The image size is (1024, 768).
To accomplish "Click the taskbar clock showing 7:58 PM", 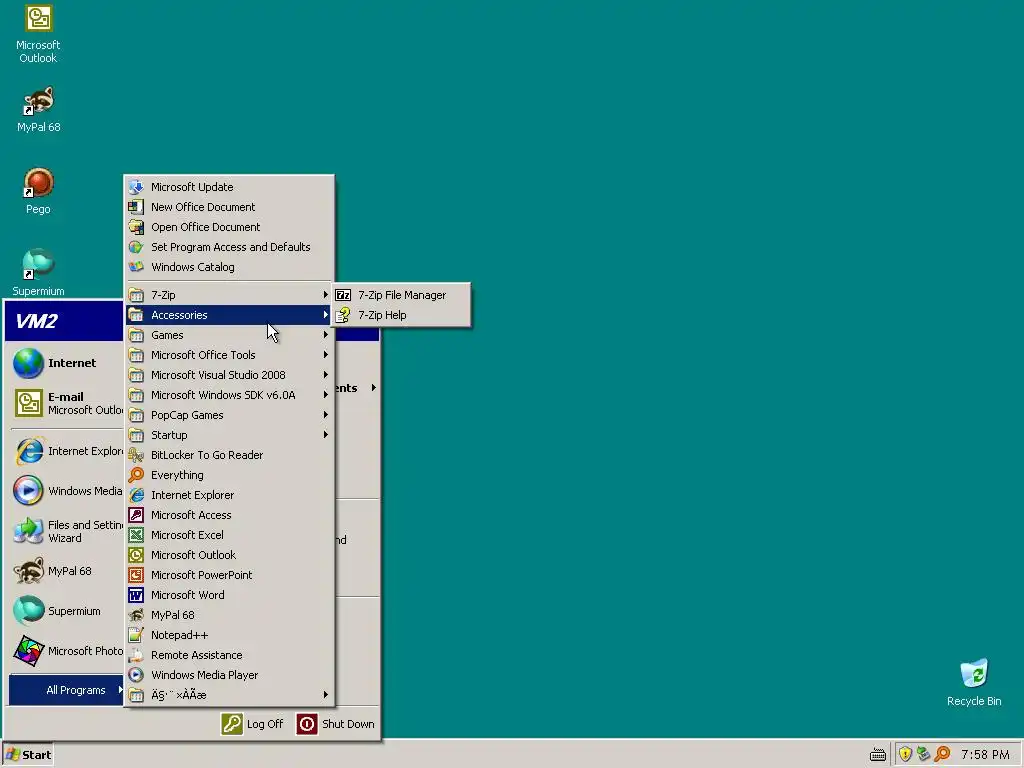I will [985, 755].
